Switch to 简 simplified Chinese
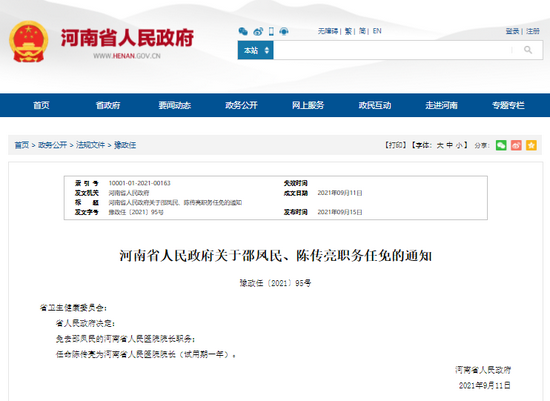 coord(362,31)
